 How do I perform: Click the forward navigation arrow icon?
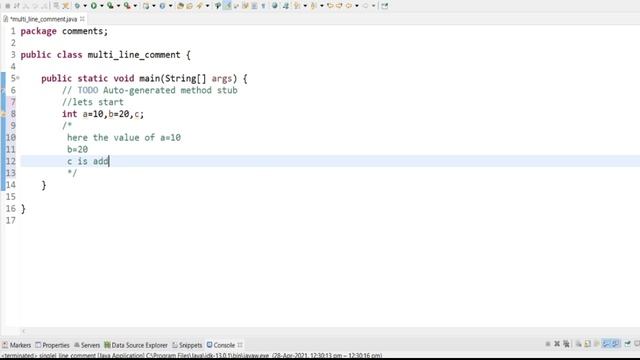point(365,6)
